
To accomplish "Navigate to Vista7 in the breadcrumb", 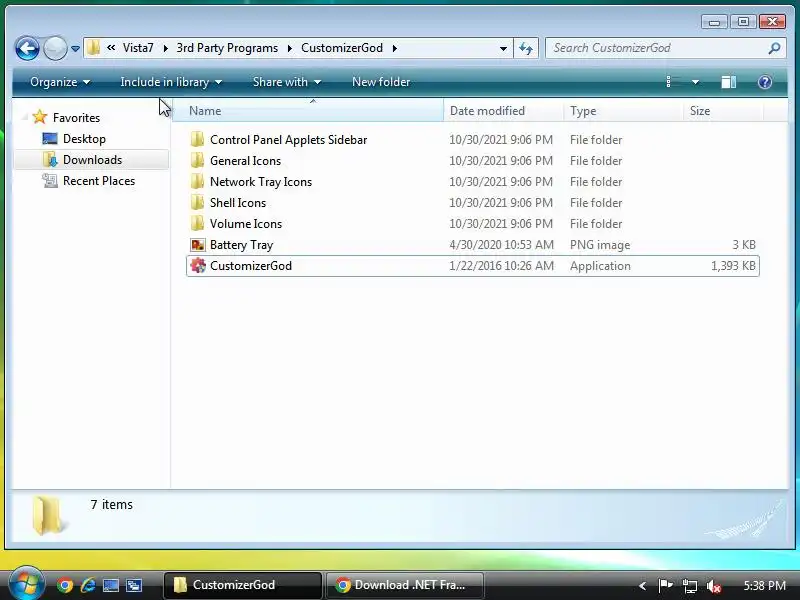I will pyautogui.click(x=138, y=48).
